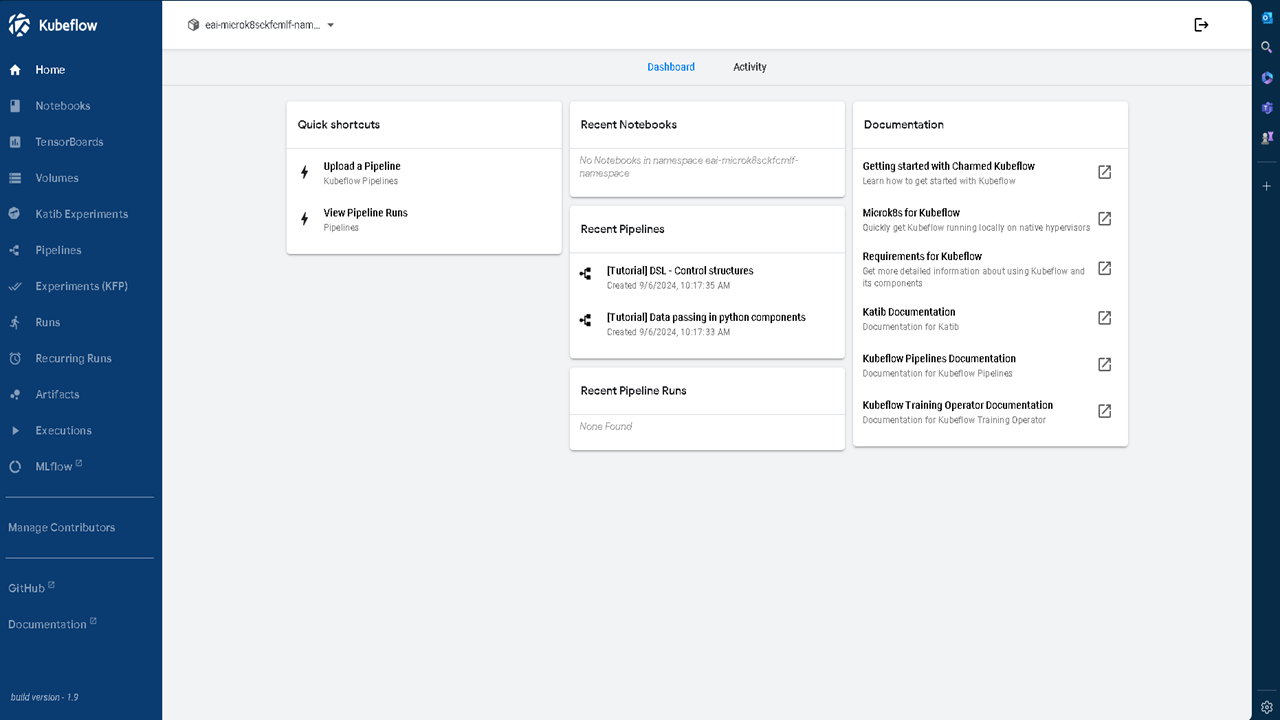Click the logout icon in top bar
Viewport: 1280px width, 720px height.
(x=1202, y=25)
